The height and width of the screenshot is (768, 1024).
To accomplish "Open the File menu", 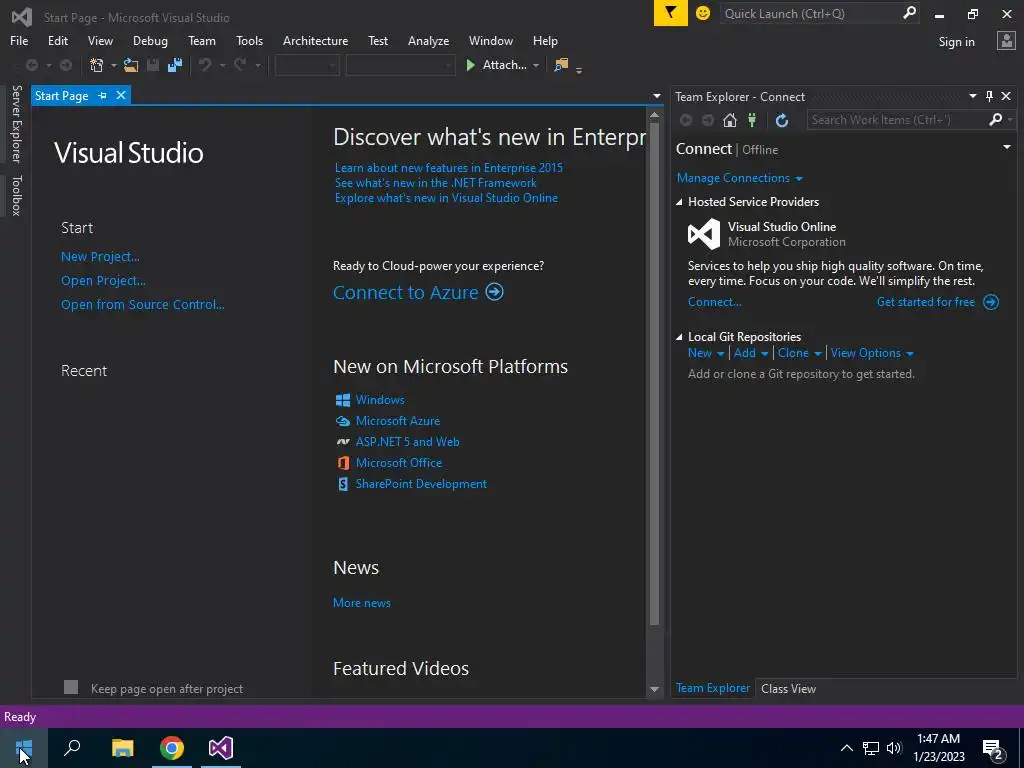I will tap(19, 40).
